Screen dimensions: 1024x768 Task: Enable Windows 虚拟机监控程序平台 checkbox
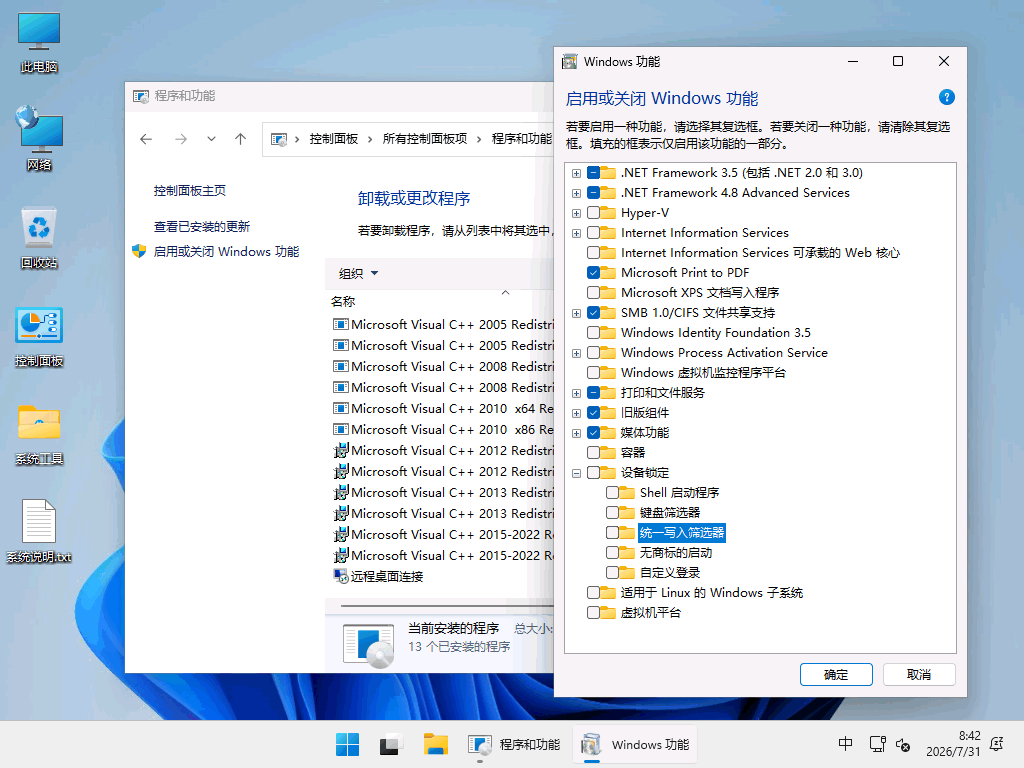pyautogui.click(x=593, y=373)
